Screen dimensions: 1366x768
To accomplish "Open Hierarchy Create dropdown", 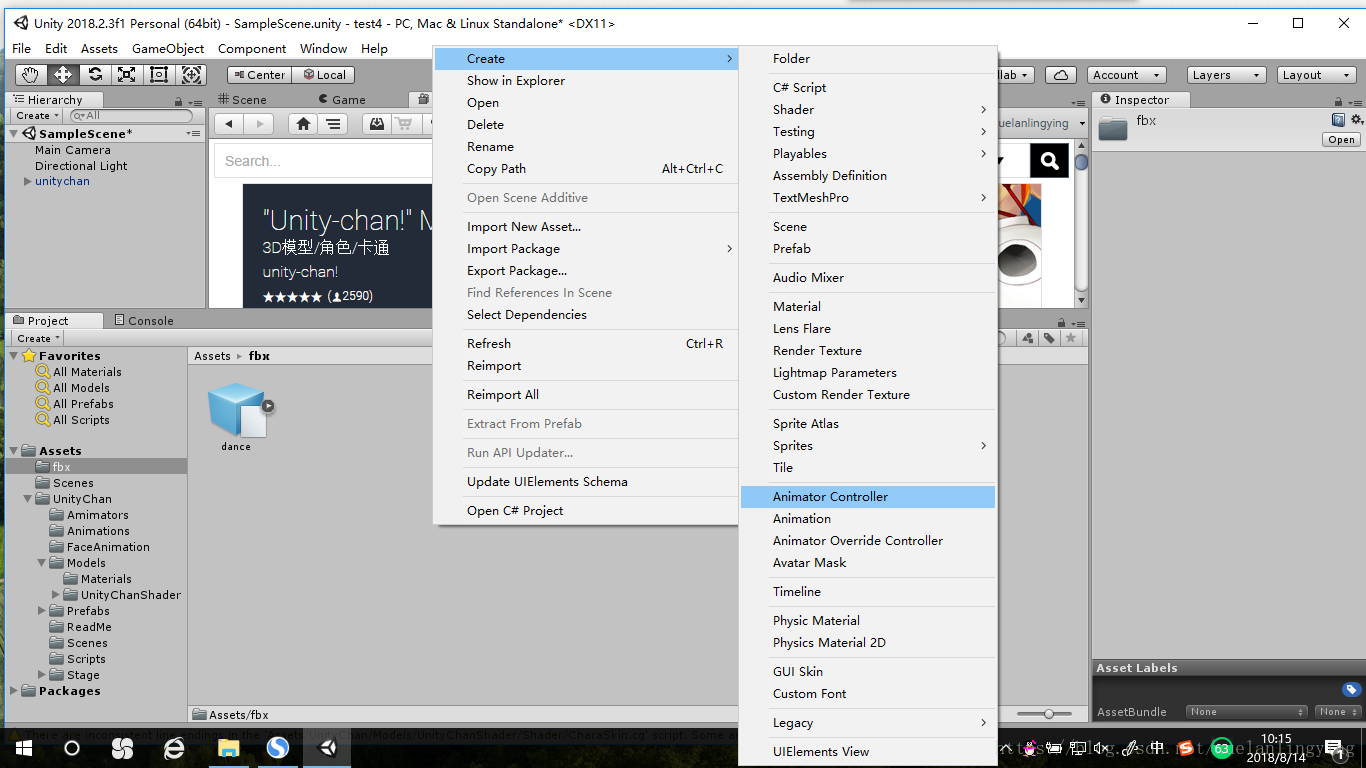I will click(38, 116).
